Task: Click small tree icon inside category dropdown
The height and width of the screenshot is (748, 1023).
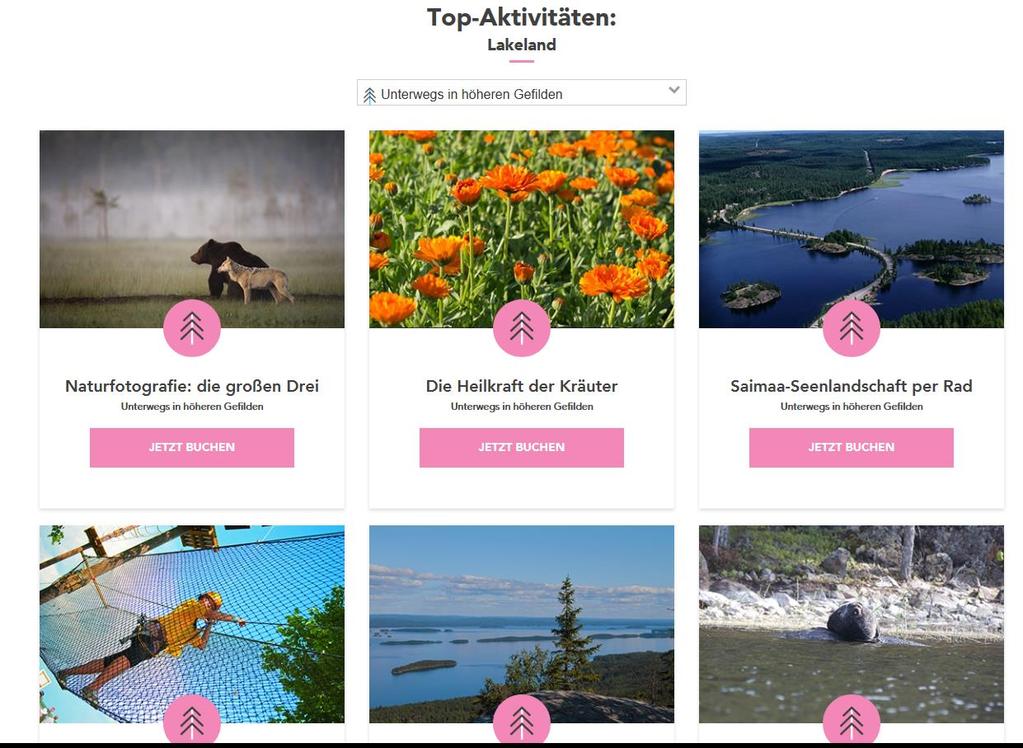Action: coord(369,95)
